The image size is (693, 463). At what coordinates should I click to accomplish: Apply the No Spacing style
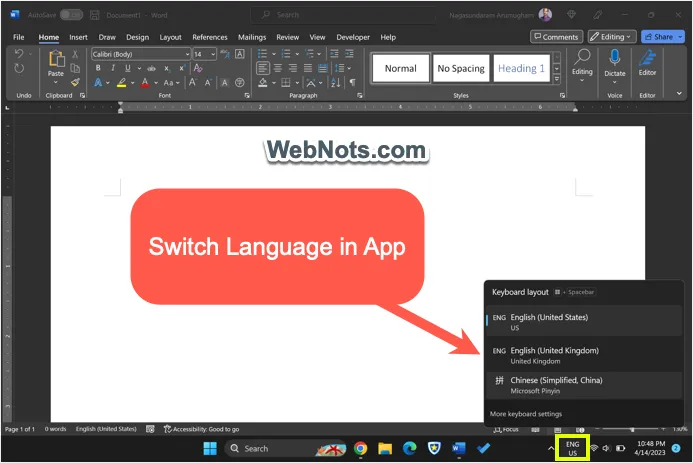tap(461, 68)
